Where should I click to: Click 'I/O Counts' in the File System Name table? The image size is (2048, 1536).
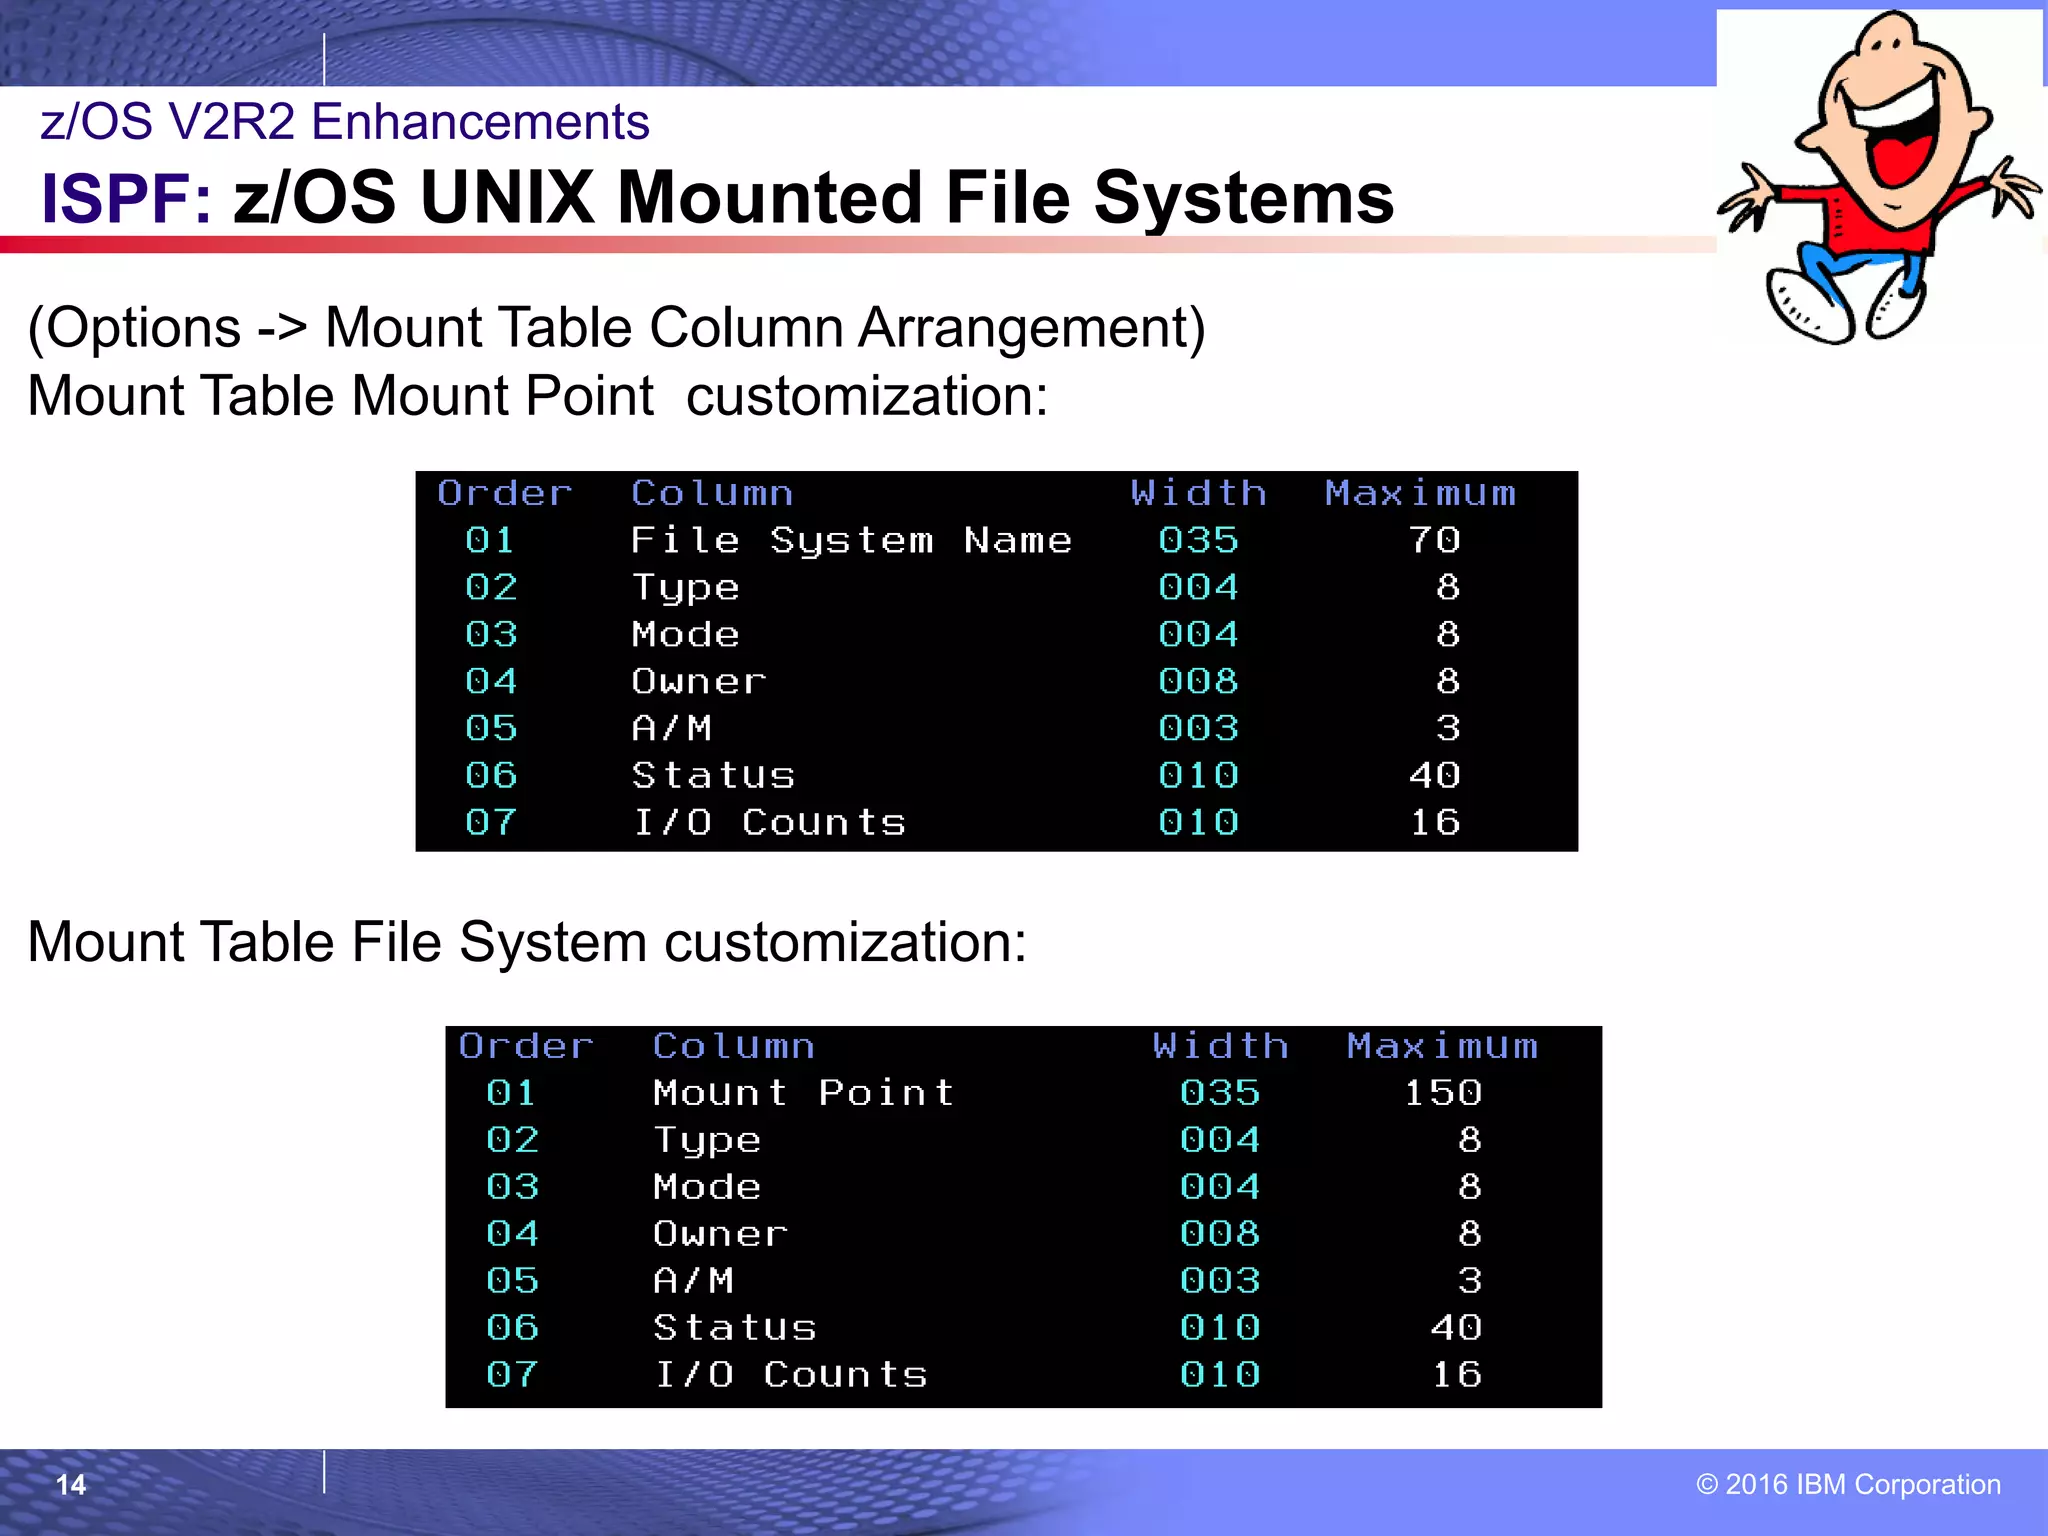click(769, 822)
